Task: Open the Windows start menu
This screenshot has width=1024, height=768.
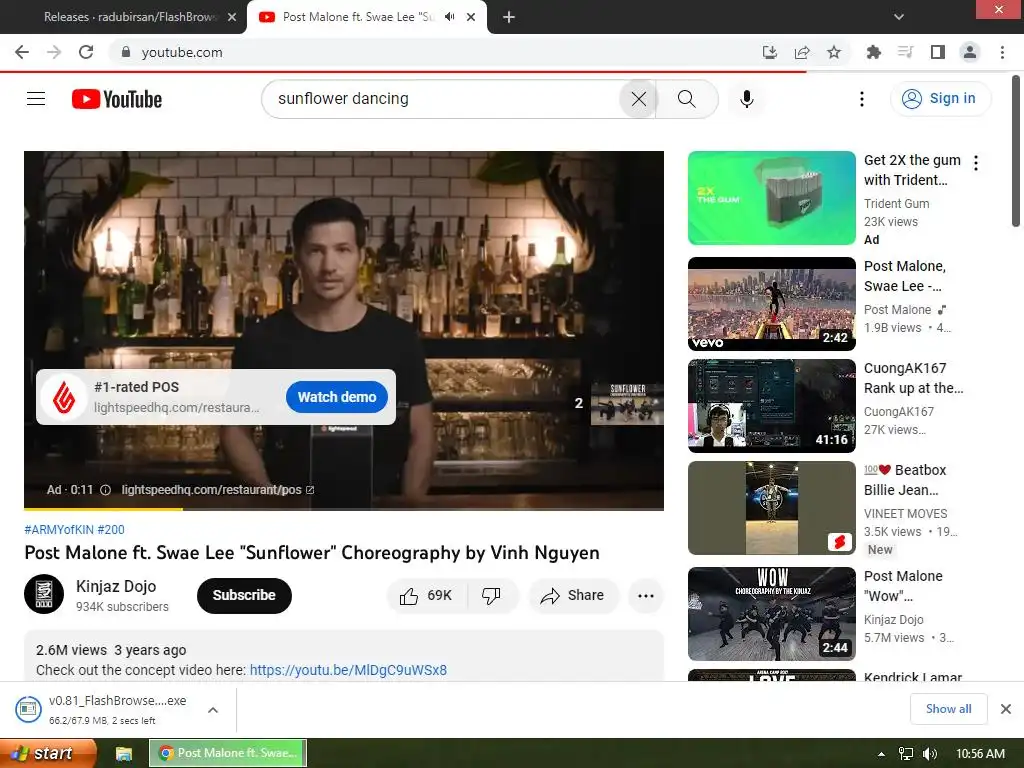Action: 48,754
